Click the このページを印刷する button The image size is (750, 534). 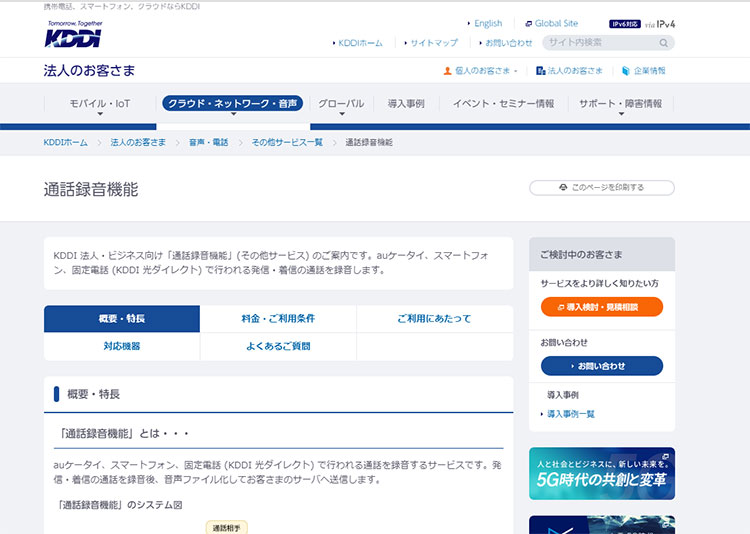click(x=602, y=188)
